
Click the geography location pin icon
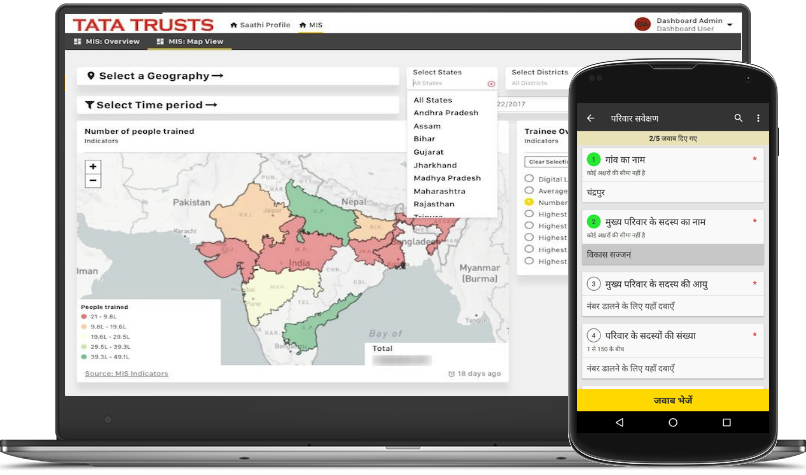coord(91,76)
